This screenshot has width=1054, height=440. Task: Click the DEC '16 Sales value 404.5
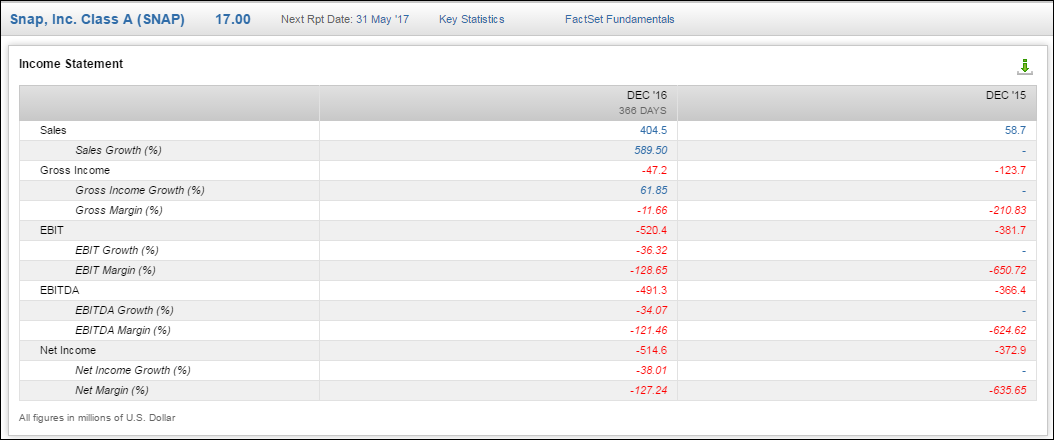[653, 130]
